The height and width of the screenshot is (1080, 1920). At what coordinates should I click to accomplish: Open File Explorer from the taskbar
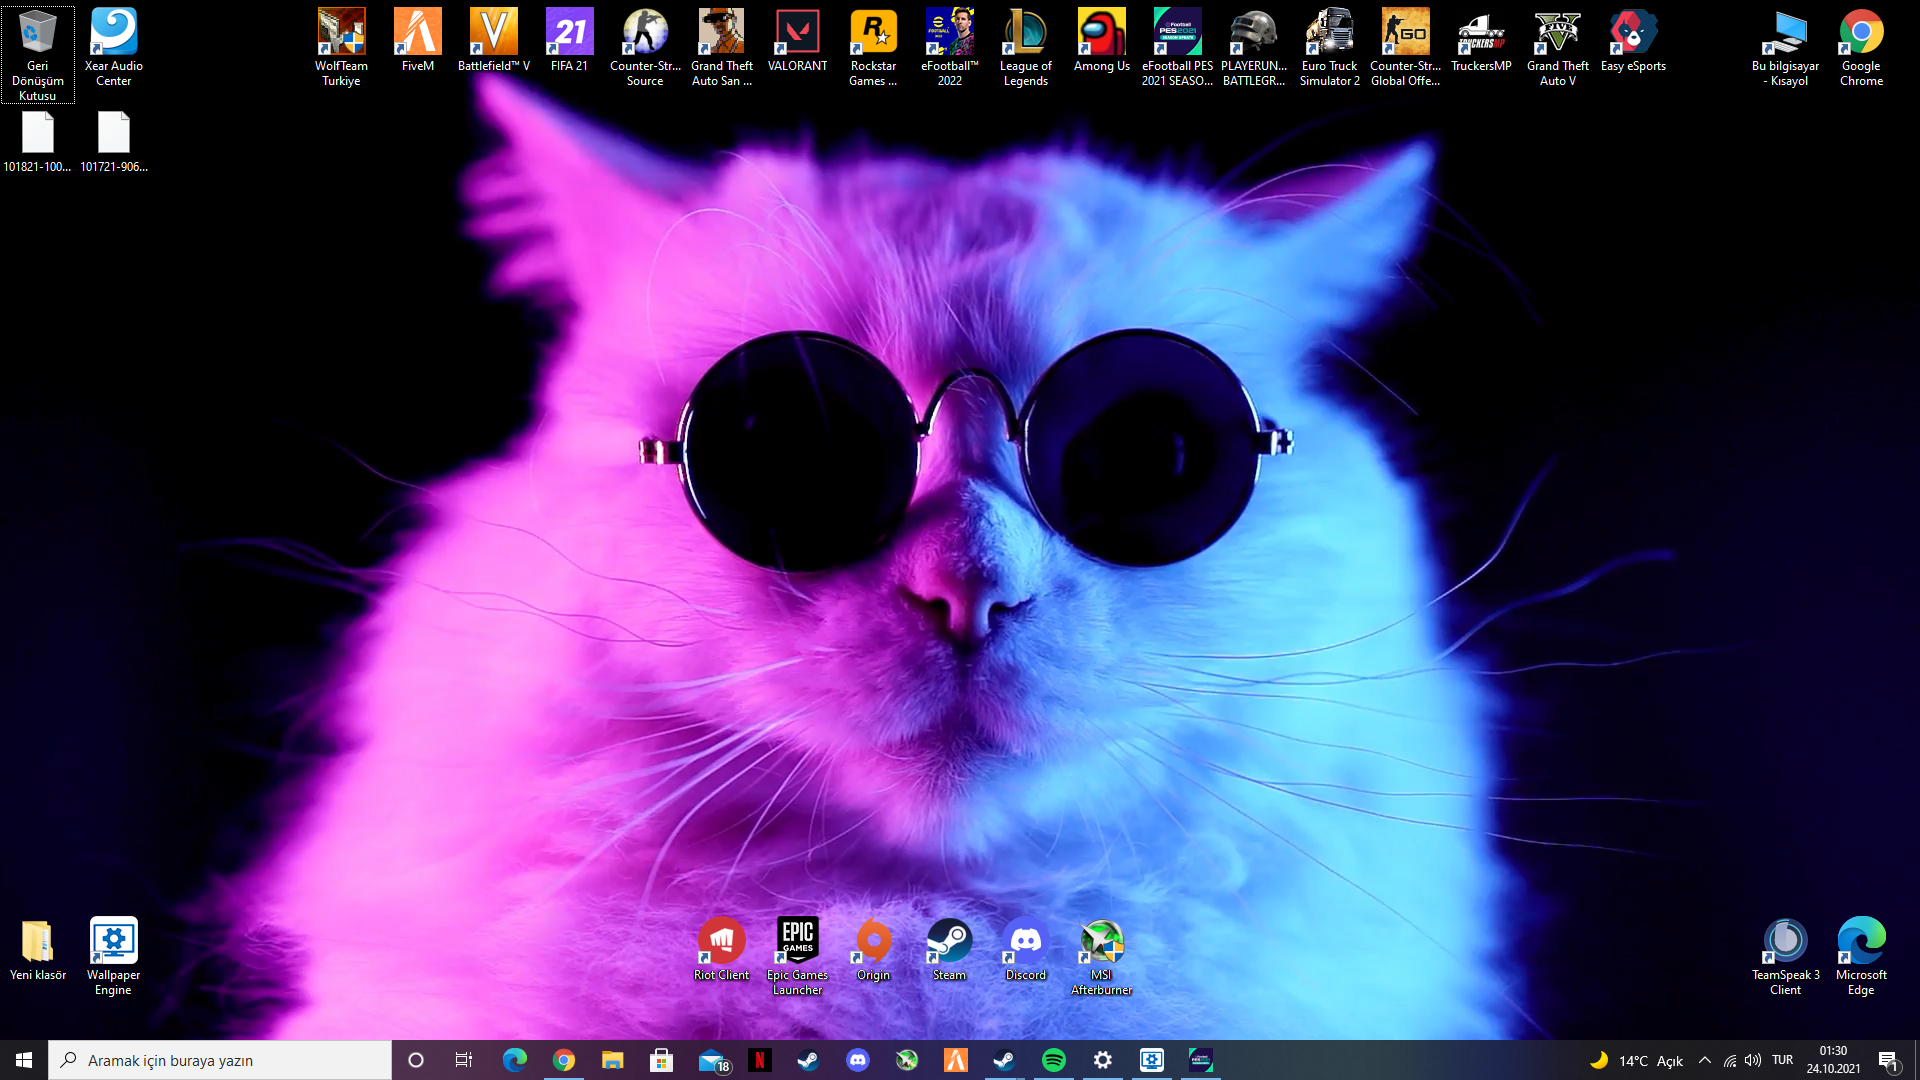click(612, 1060)
